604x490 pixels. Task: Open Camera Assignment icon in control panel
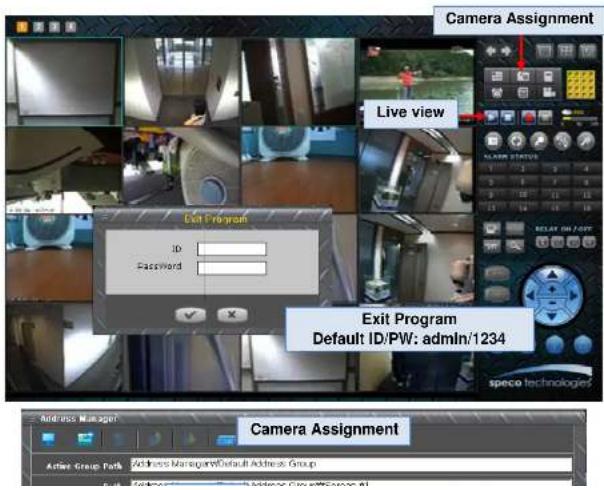[522, 76]
